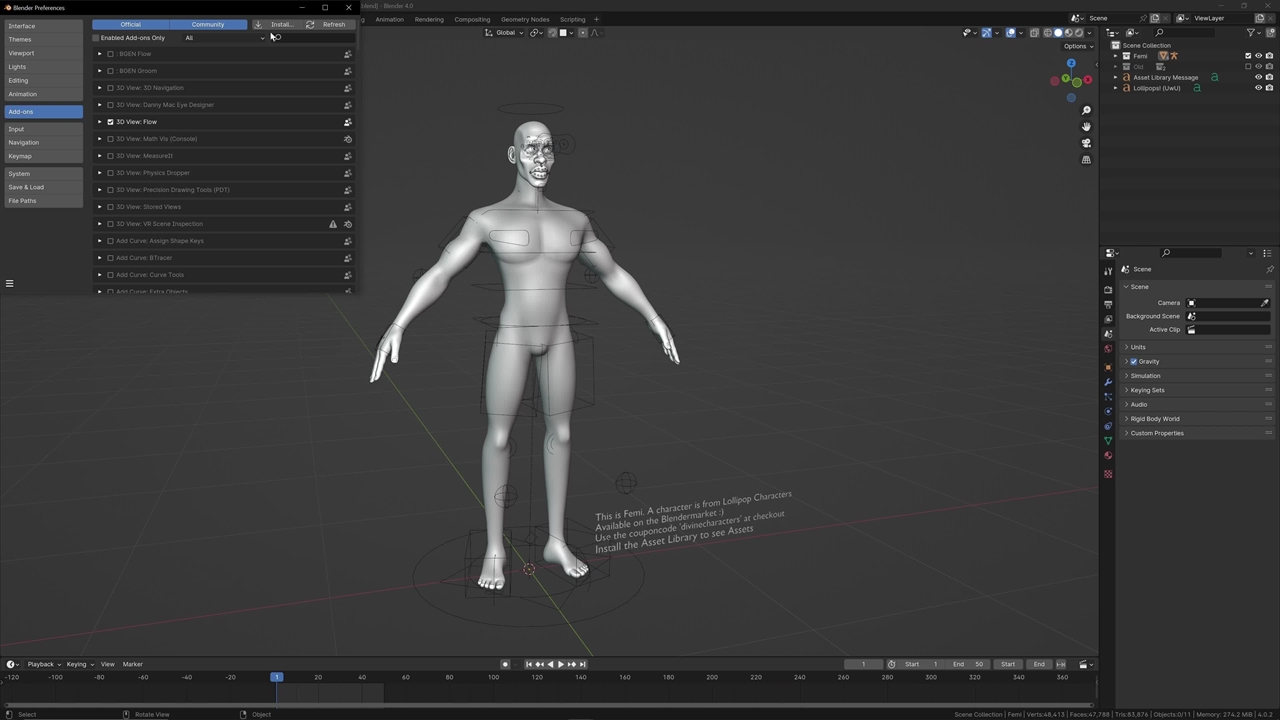Hide the Femi collection with eye icon

point(1258,56)
